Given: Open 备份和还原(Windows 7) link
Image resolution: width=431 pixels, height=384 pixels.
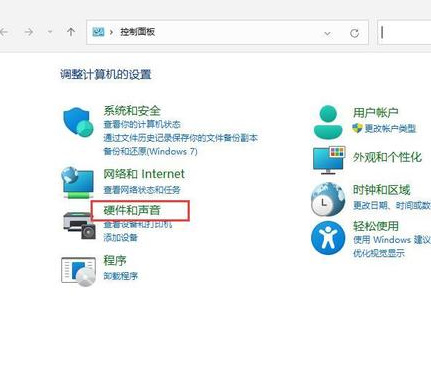Looking at the screenshot, I should click(150, 151).
